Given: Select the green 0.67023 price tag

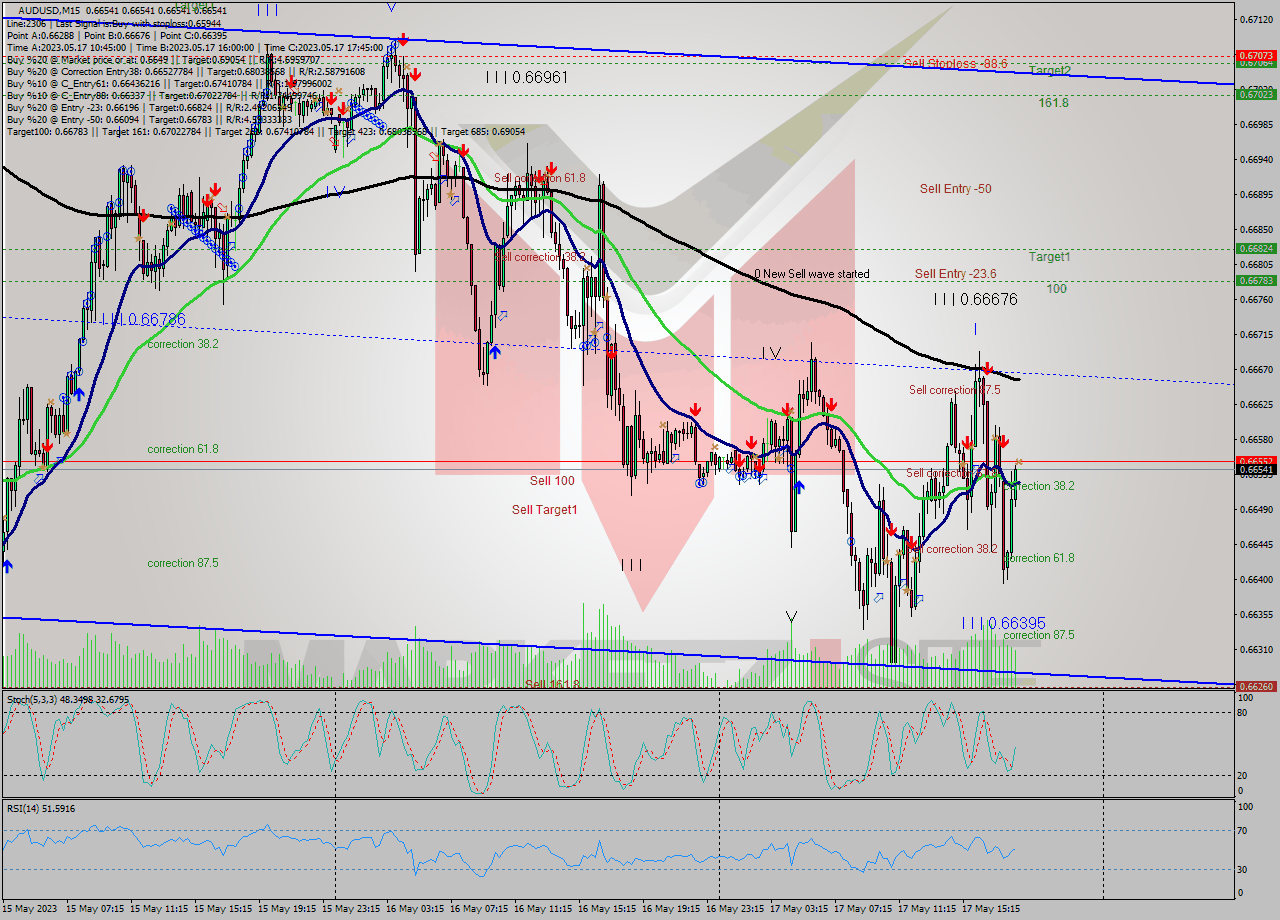Looking at the screenshot, I should click(1255, 94).
